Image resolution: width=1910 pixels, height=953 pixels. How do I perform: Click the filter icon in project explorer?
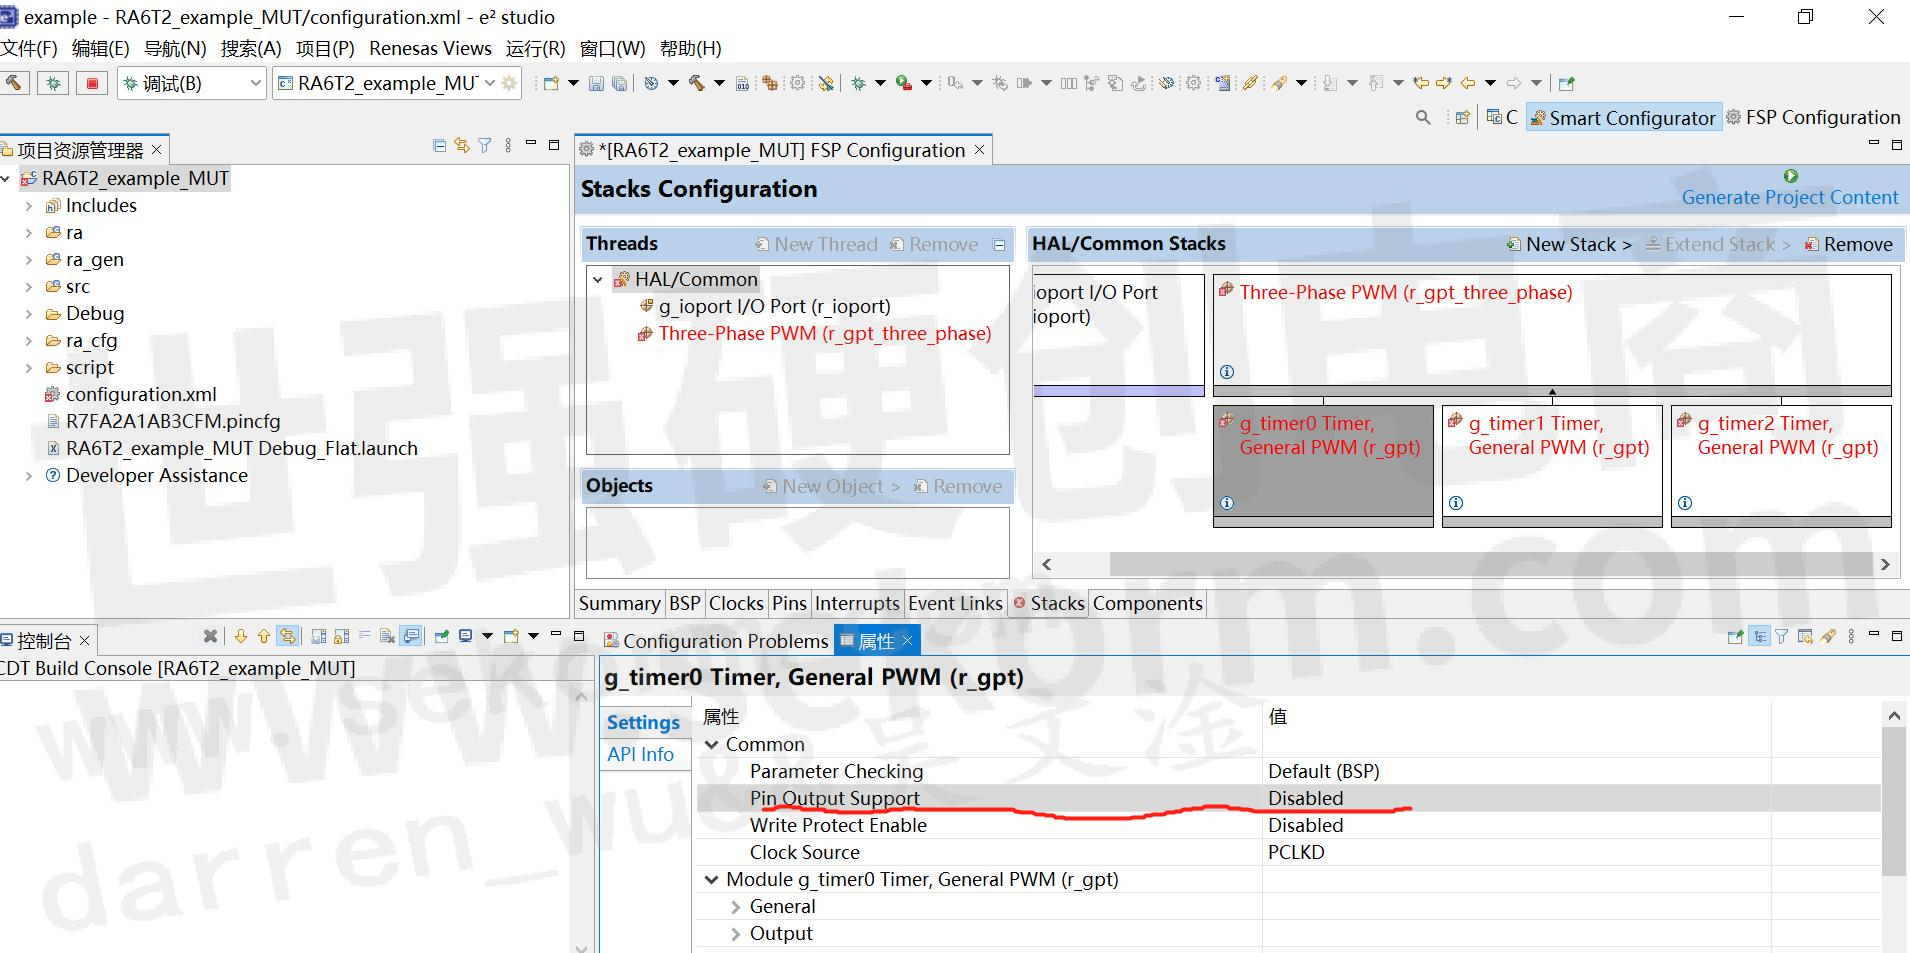pyautogui.click(x=485, y=146)
